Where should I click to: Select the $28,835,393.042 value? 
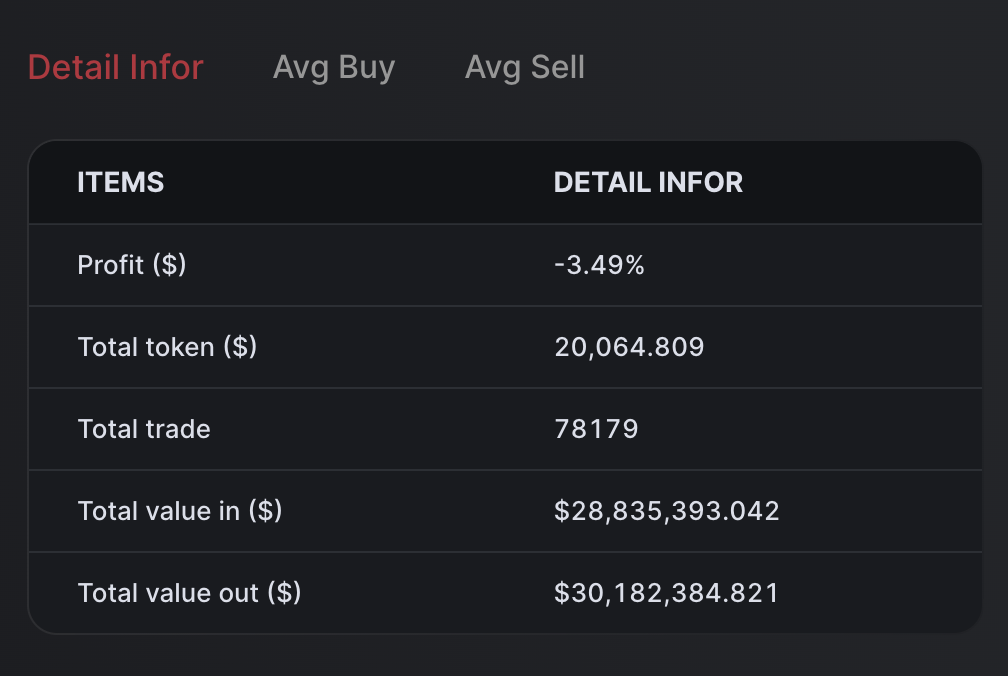[x=667, y=511]
